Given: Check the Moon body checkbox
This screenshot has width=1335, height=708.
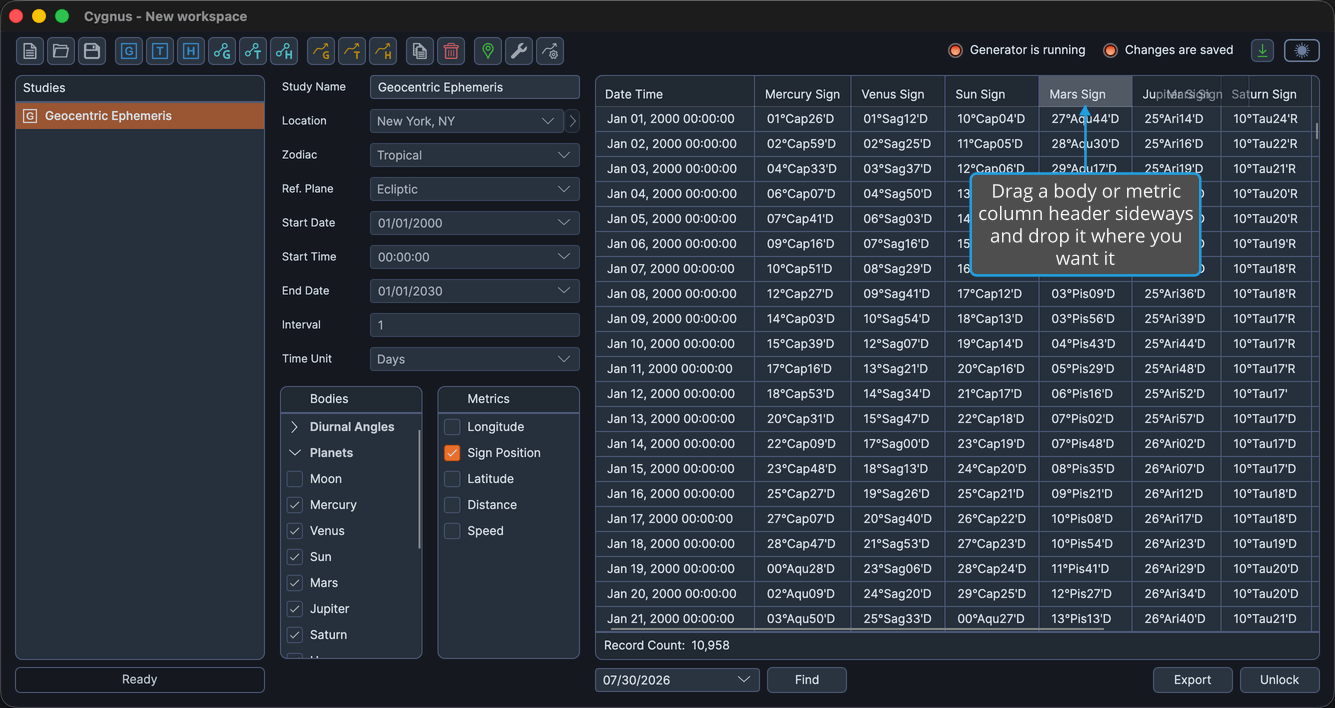Looking at the screenshot, I should click(x=295, y=479).
